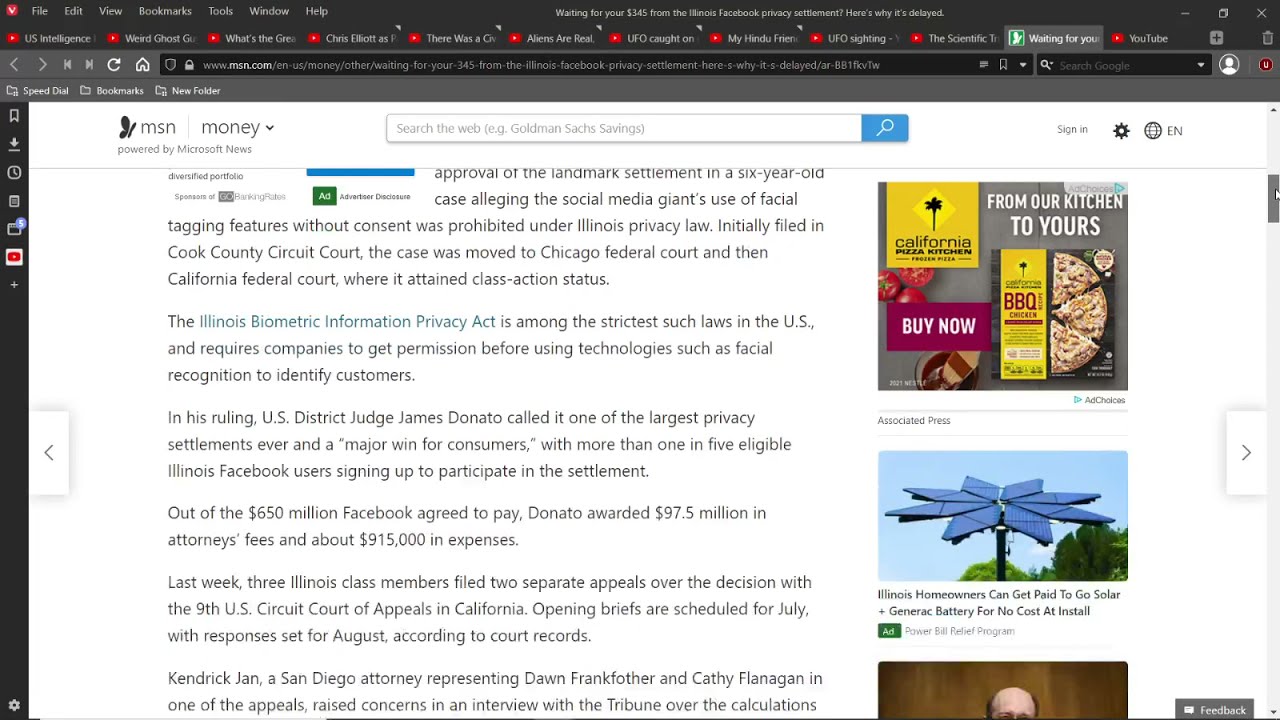Go forward with the Forward arrow
Image resolution: width=1280 pixels, height=720 pixels.
tap(41, 64)
